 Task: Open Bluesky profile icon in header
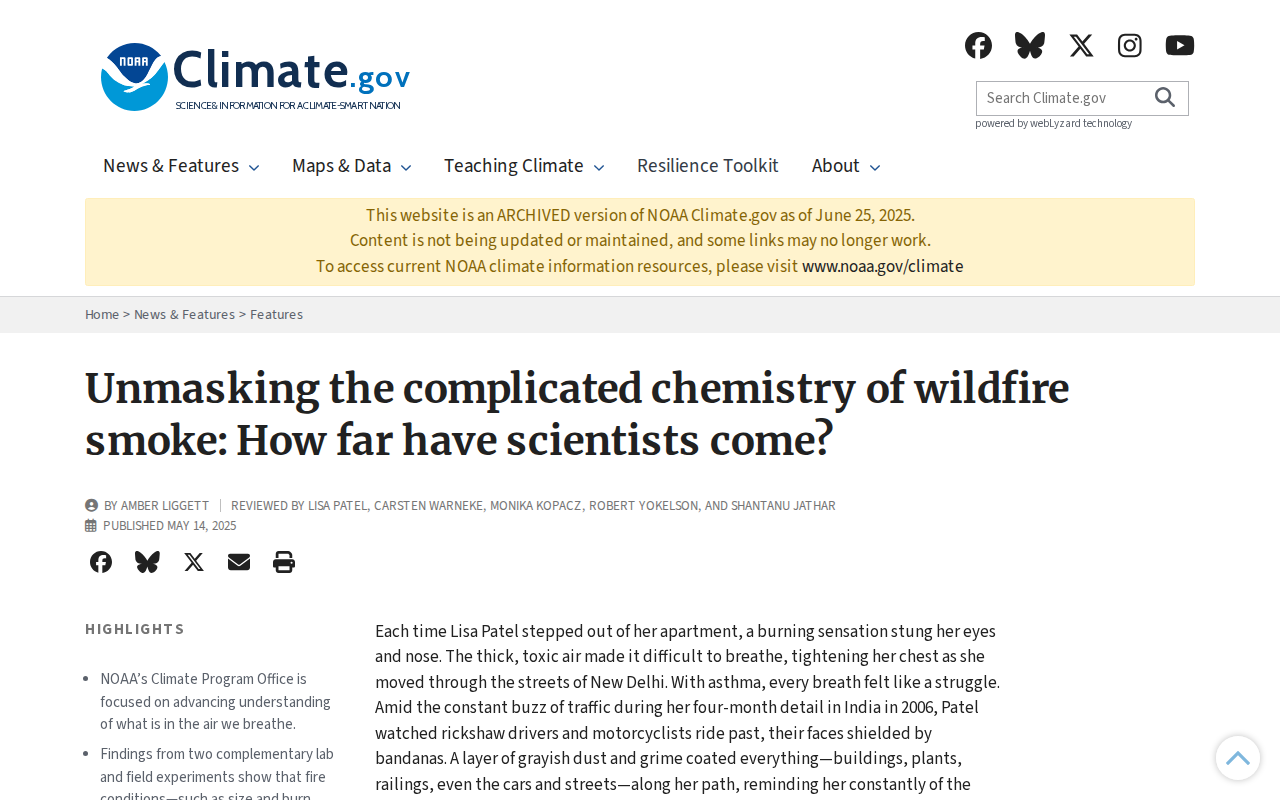coord(1030,45)
